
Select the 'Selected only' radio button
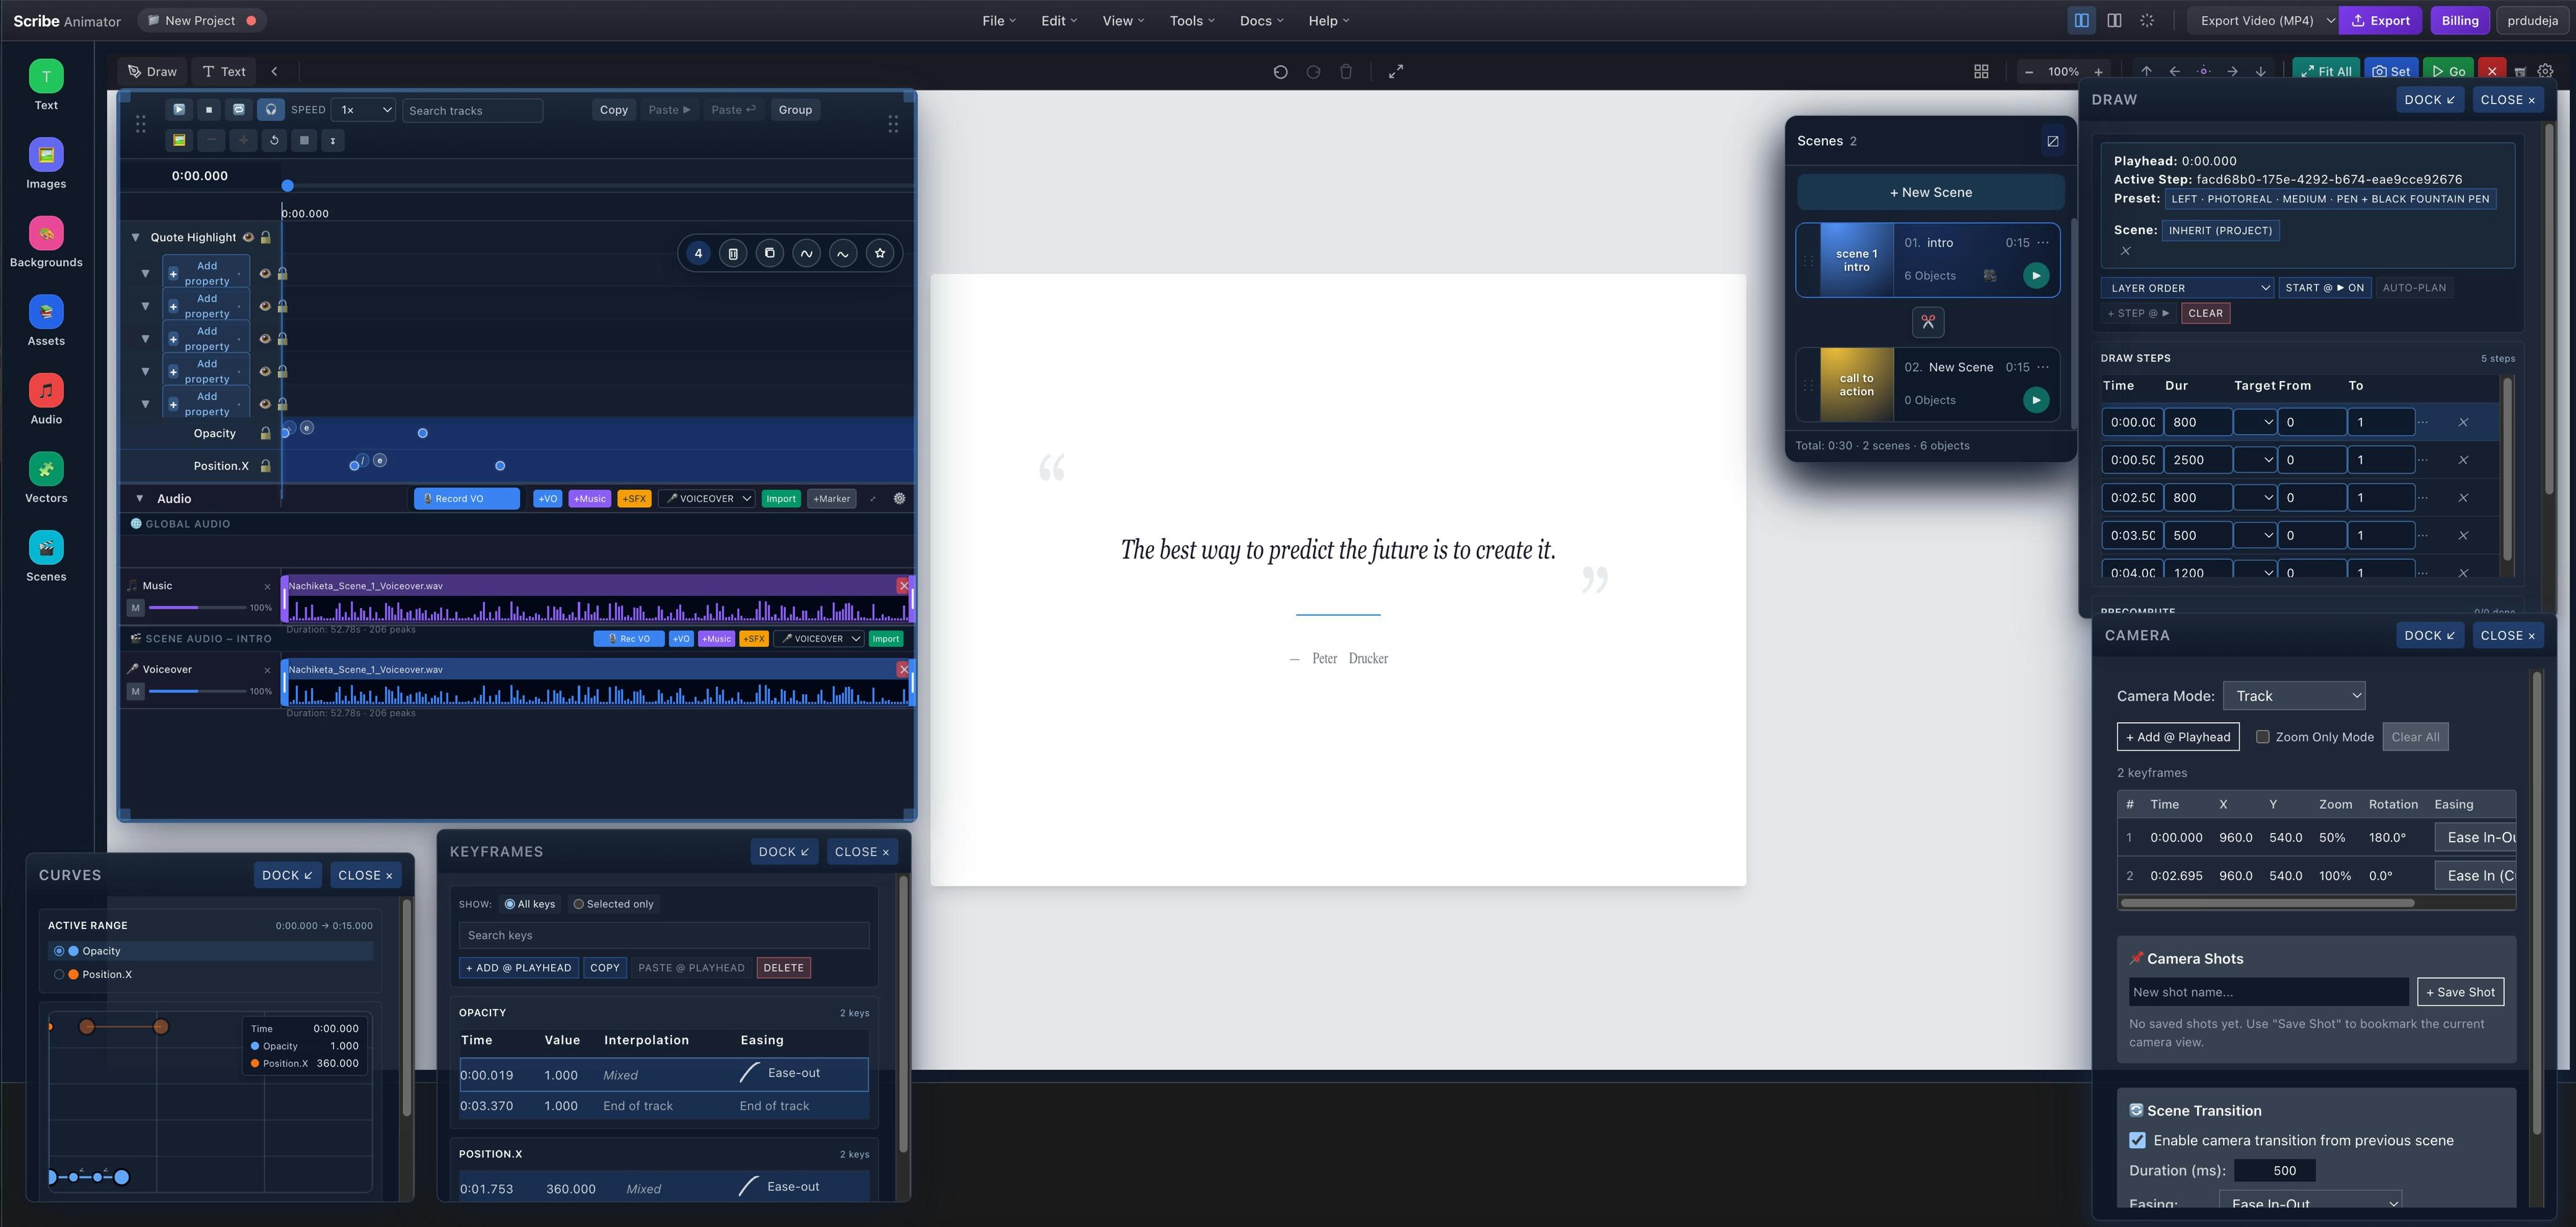[x=578, y=904]
